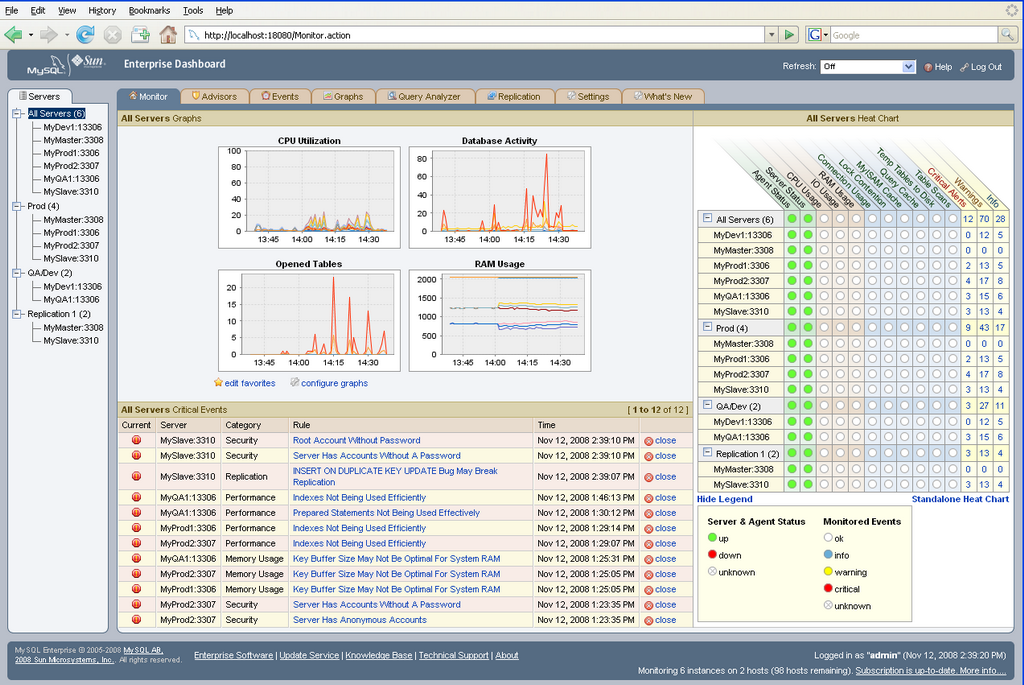Open the What's New tab
Viewport: 1024px width, 685px height.
[x=664, y=96]
